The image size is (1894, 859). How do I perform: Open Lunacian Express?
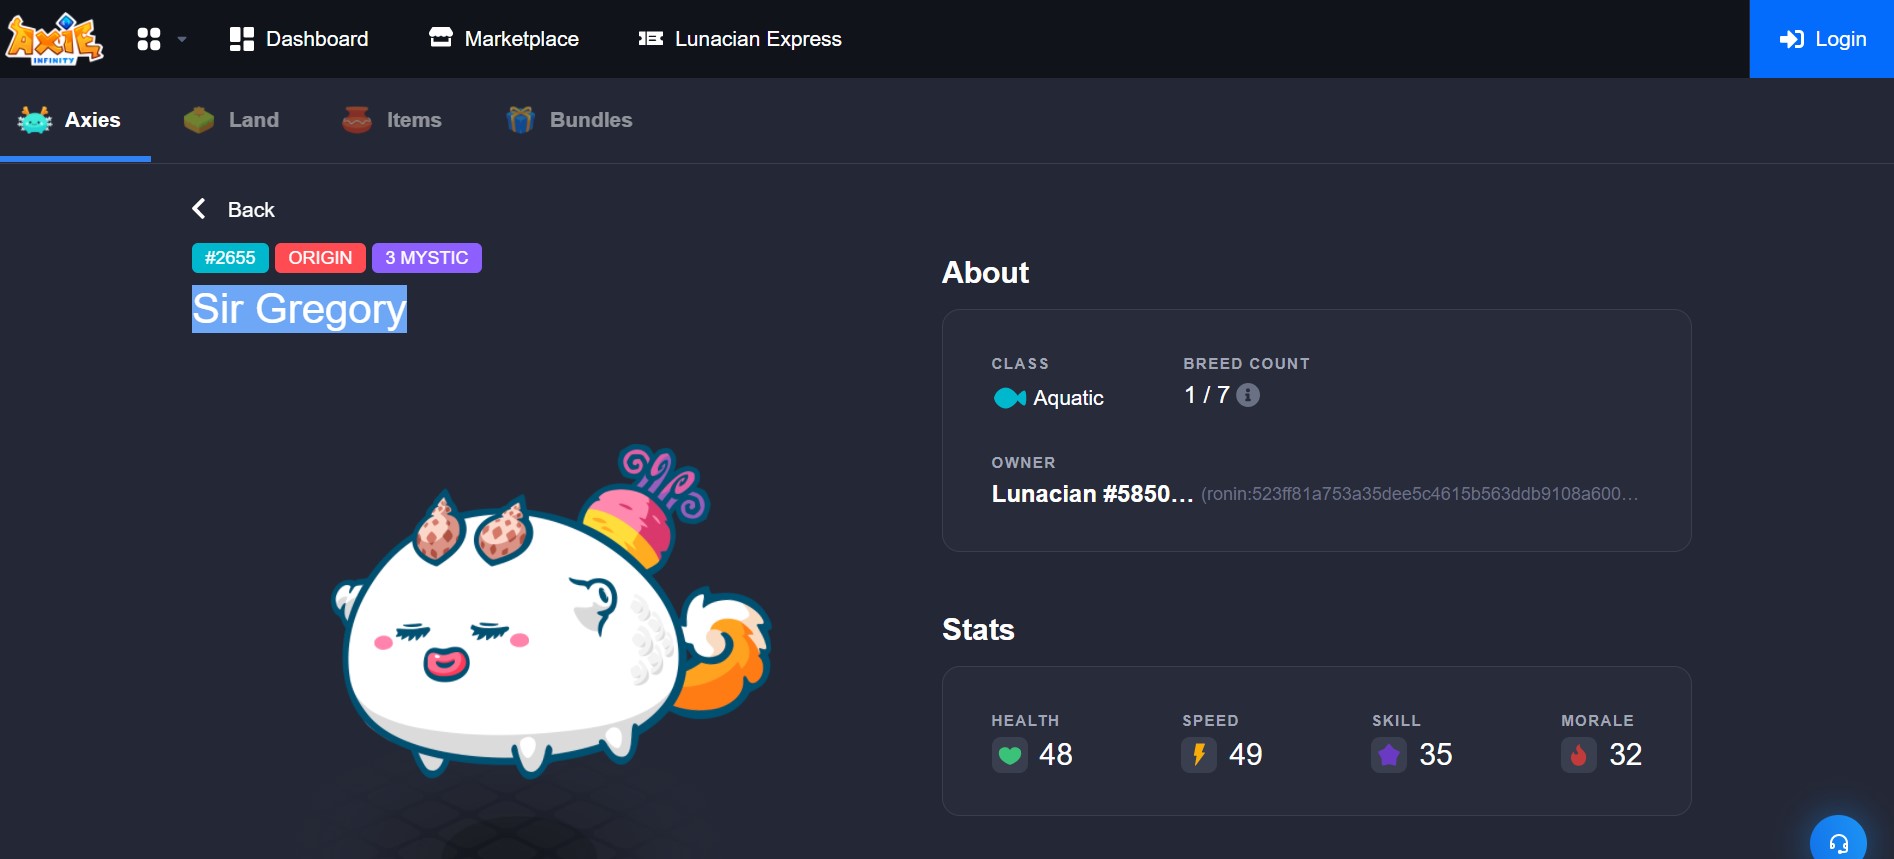click(740, 39)
